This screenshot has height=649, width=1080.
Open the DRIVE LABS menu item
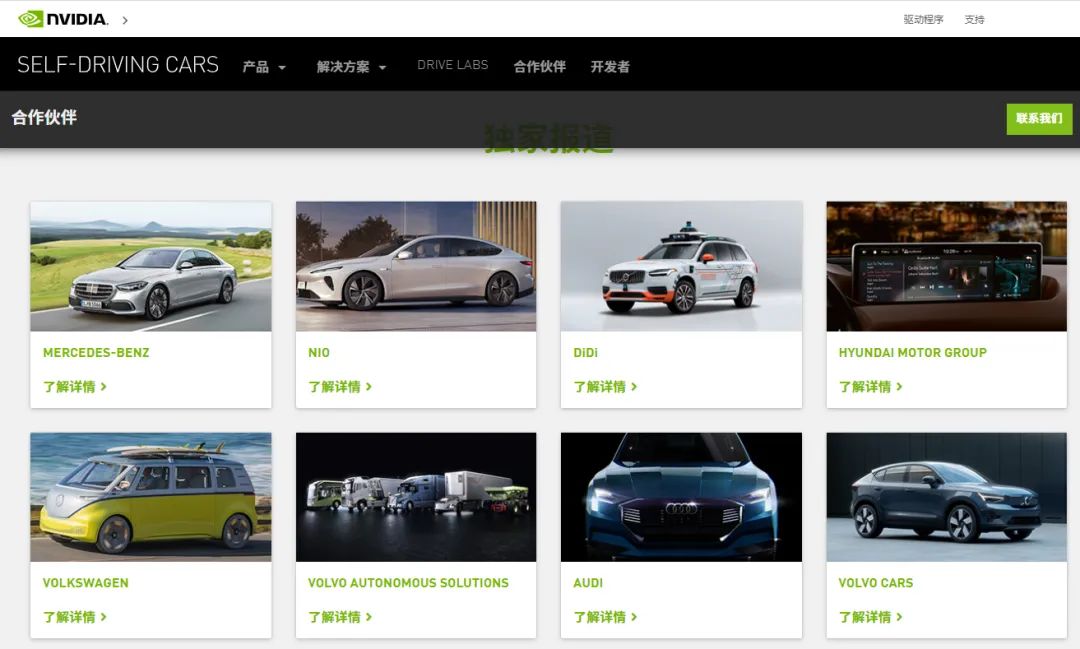(x=453, y=65)
